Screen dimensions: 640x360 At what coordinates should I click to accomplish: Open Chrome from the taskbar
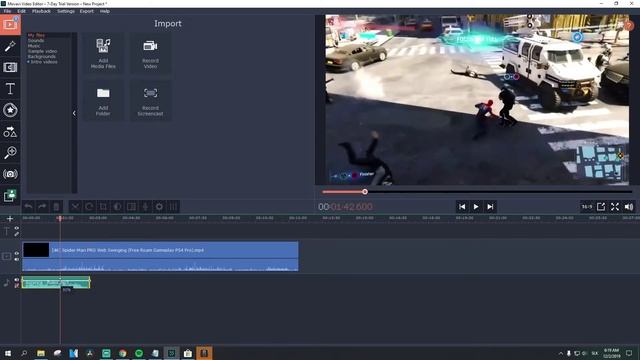(x=122, y=353)
